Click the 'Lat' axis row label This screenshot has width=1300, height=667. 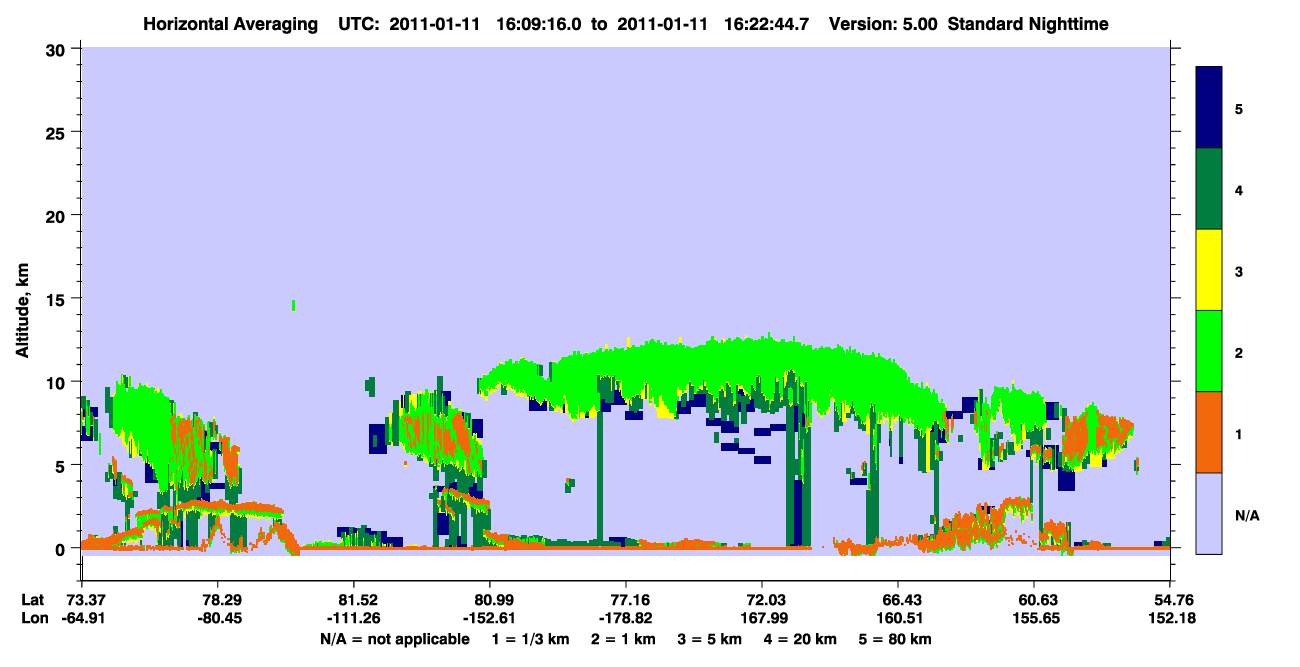pos(33,600)
